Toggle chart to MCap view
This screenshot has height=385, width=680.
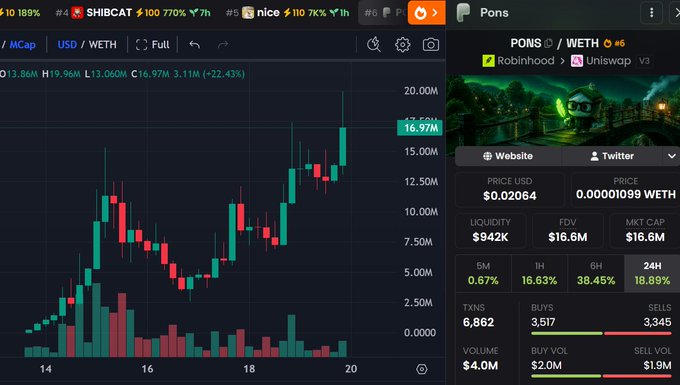(x=23, y=45)
